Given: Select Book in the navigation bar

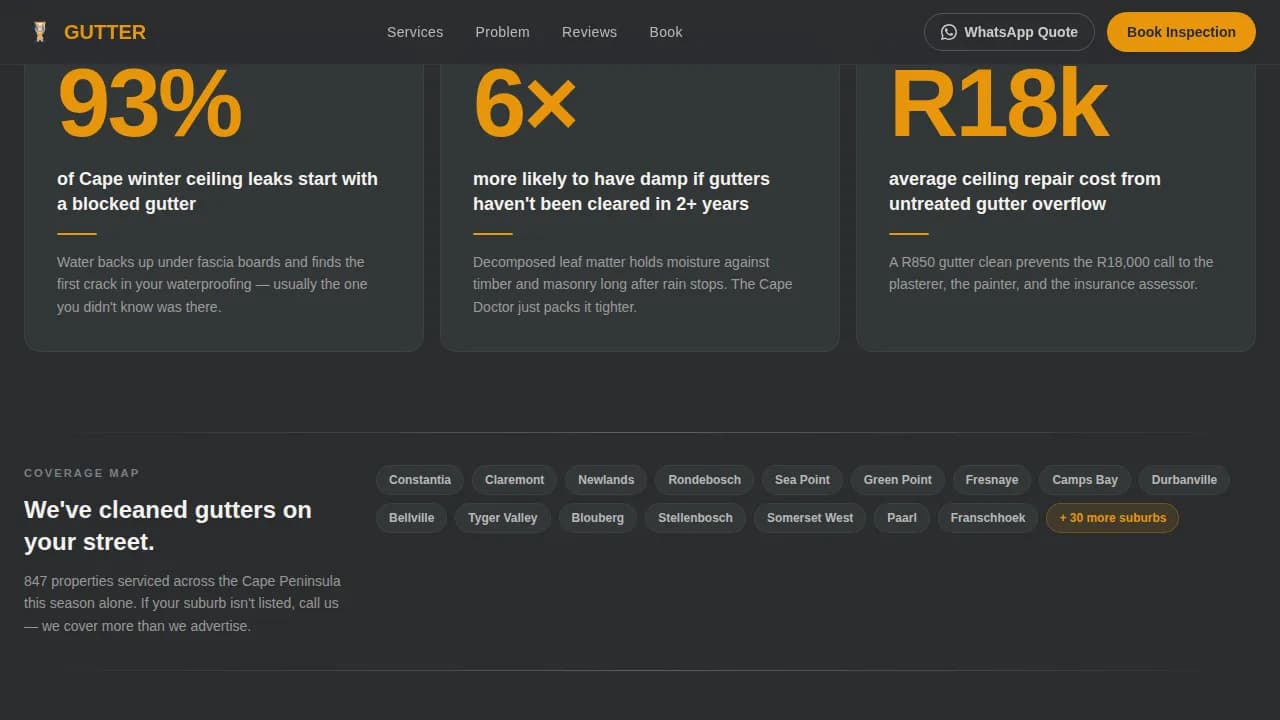Looking at the screenshot, I should tap(666, 31).
